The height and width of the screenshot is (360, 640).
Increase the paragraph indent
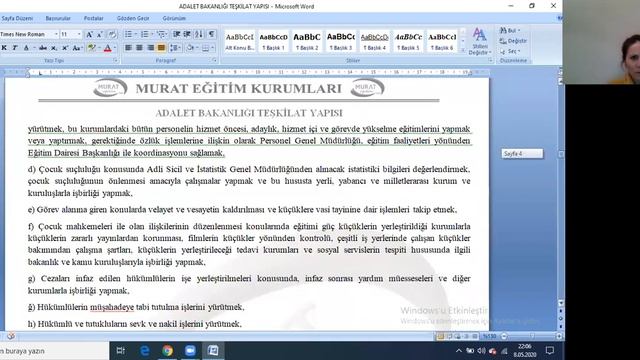pos(187,34)
